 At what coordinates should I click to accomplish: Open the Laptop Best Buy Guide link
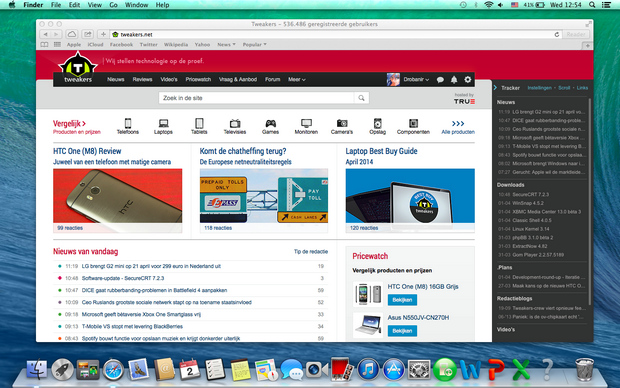tap(381, 151)
